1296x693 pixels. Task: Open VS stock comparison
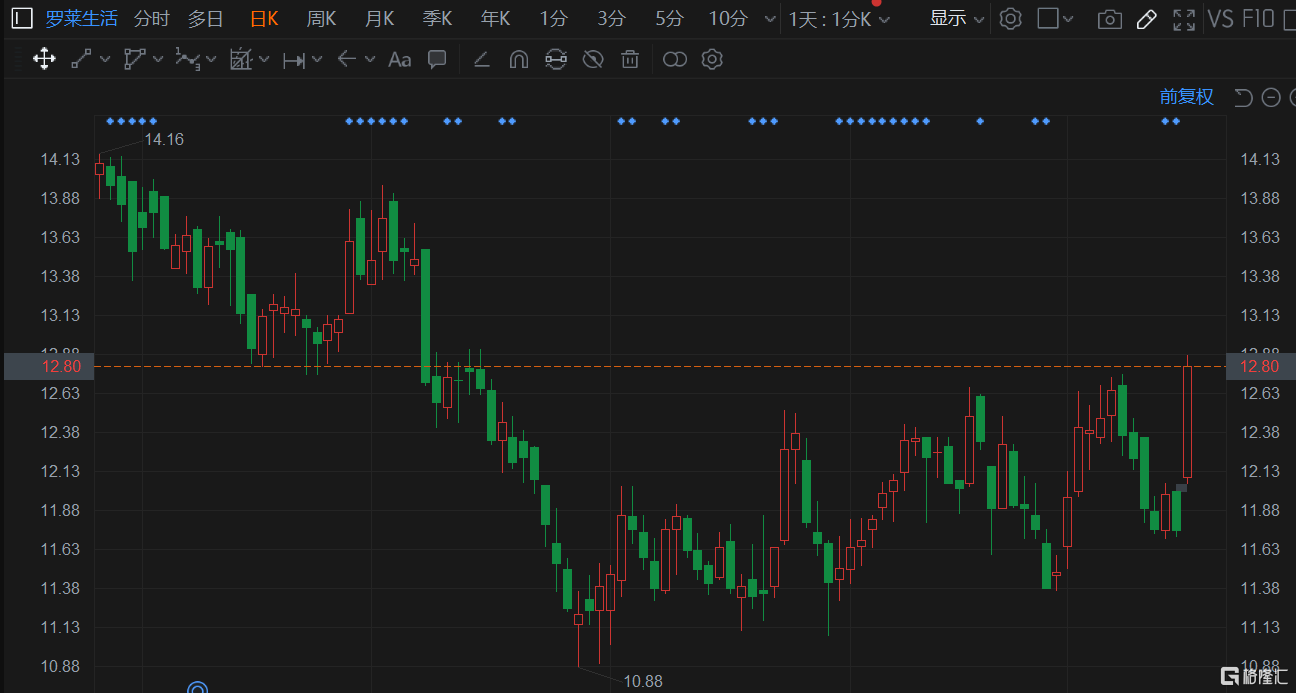point(1220,19)
